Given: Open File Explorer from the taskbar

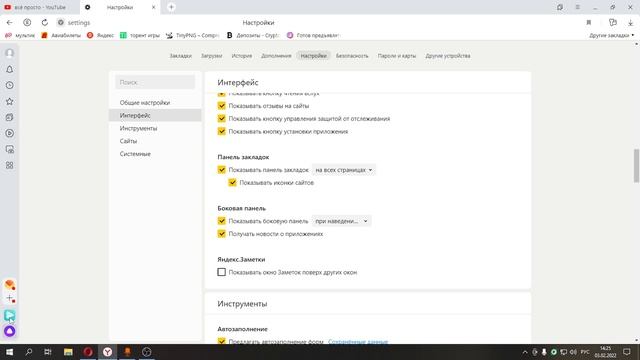Looking at the screenshot, I should 68,352.
